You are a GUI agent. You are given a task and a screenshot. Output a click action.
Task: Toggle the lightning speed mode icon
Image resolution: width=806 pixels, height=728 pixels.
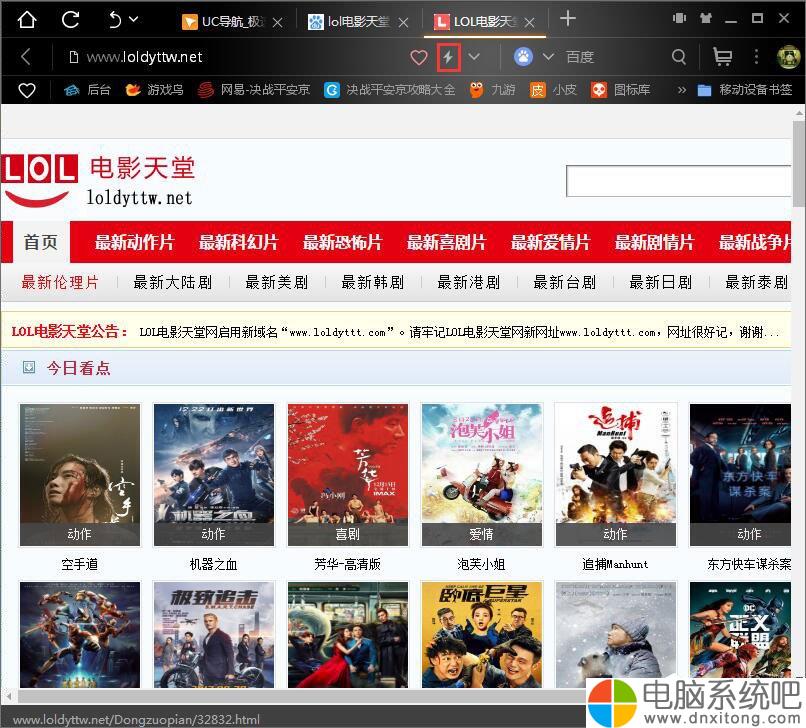[x=448, y=57]
